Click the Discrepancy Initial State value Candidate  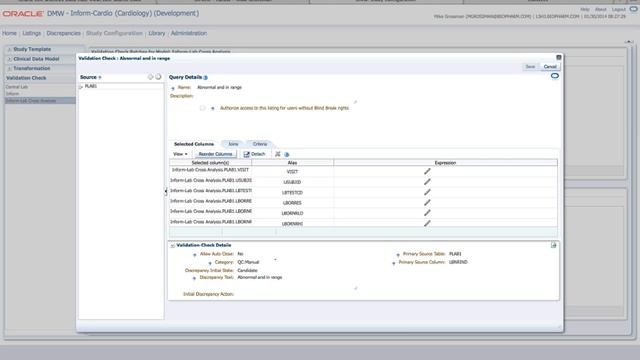click(x=247, y=271)
